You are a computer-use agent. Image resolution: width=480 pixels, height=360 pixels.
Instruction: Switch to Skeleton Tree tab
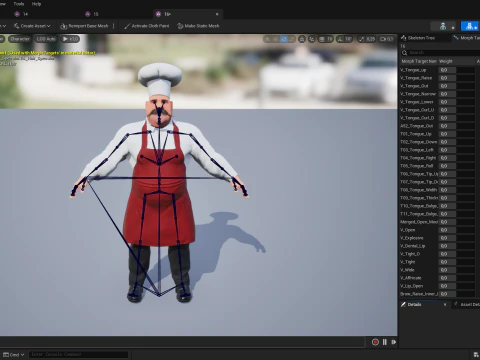click(421, 38)
